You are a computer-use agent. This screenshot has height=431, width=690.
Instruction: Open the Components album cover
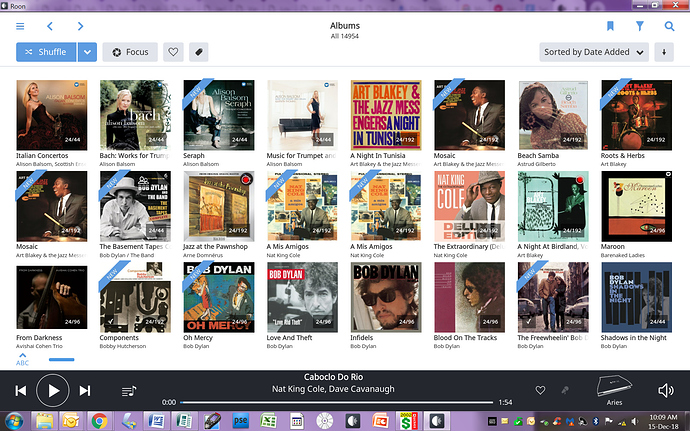tap(135, 297)
